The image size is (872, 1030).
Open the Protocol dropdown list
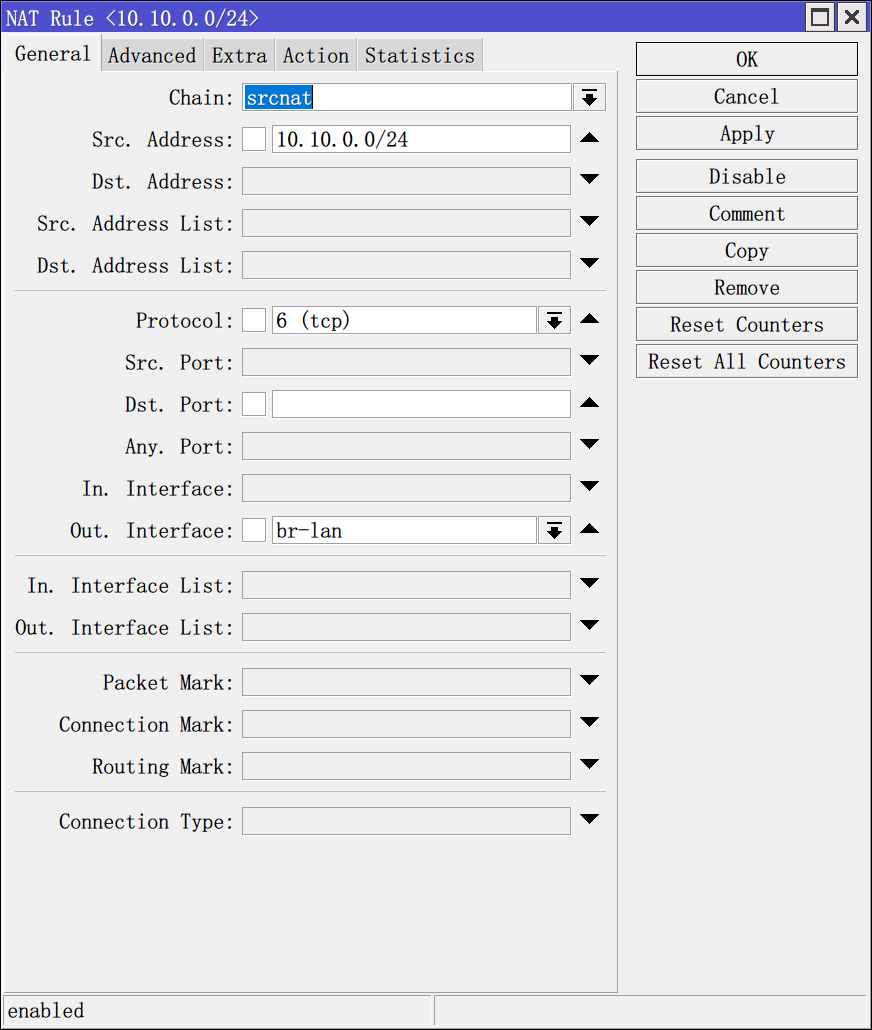[554, 321]
